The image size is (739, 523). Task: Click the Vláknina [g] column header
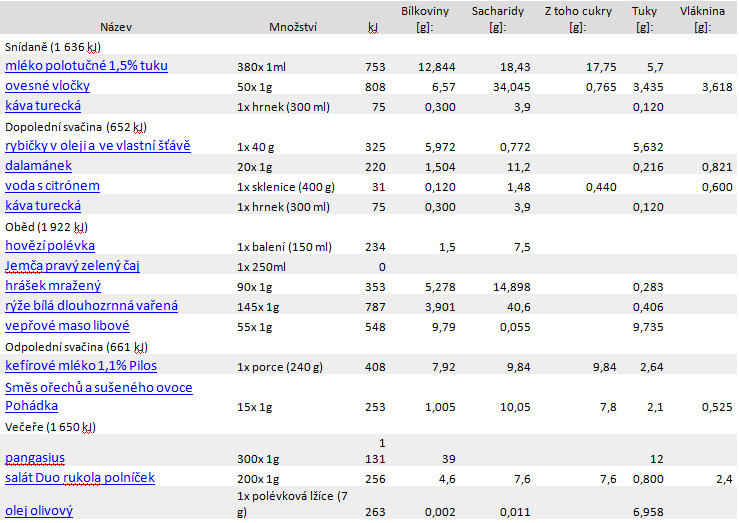click(x=702, y=19)
